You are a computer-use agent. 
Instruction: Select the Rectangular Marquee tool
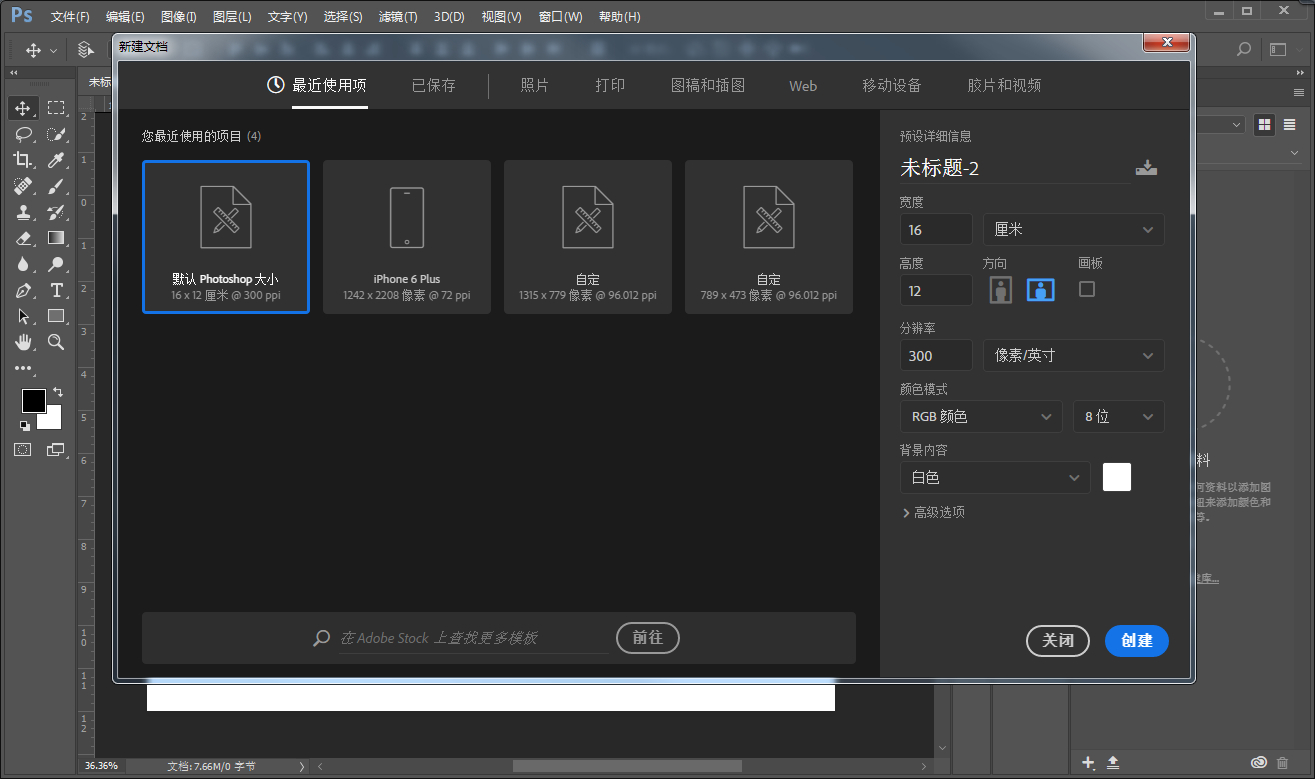pyautogui.click(x=56, y=108)
